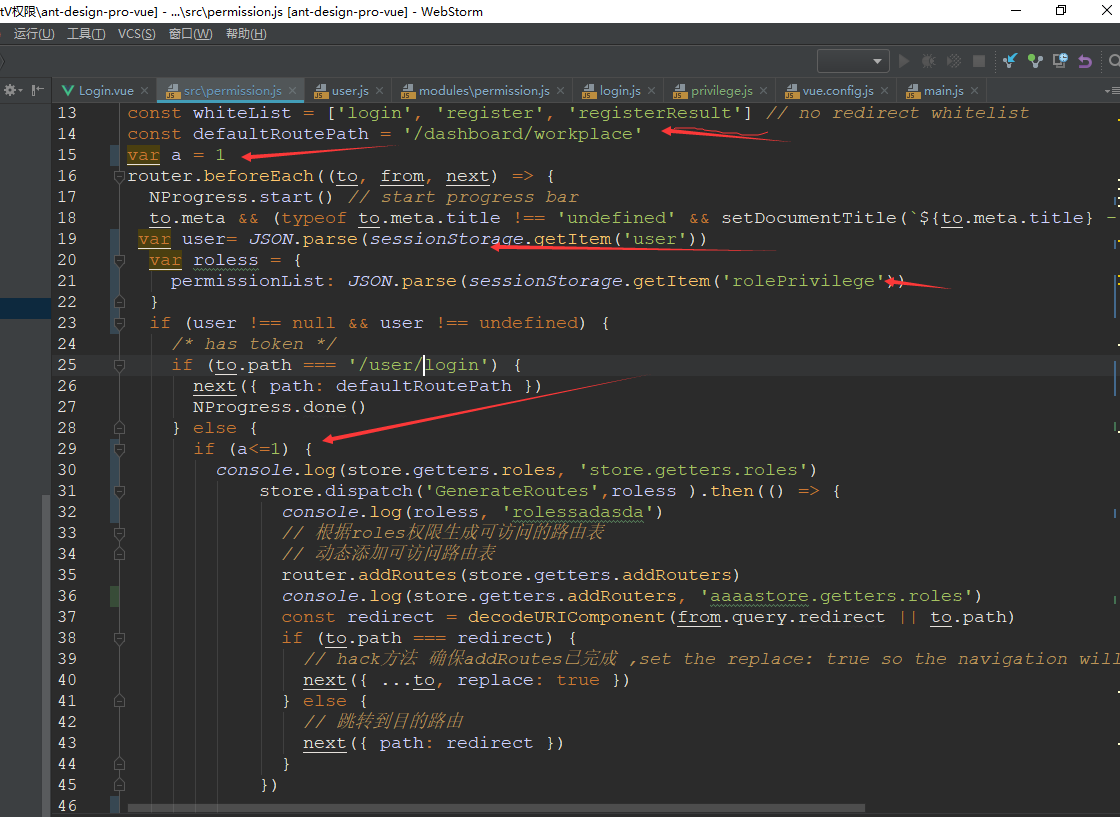Open the VCS(S) menu
The width and height of the screenshot is (1120, 817).
tap(136, 34)
